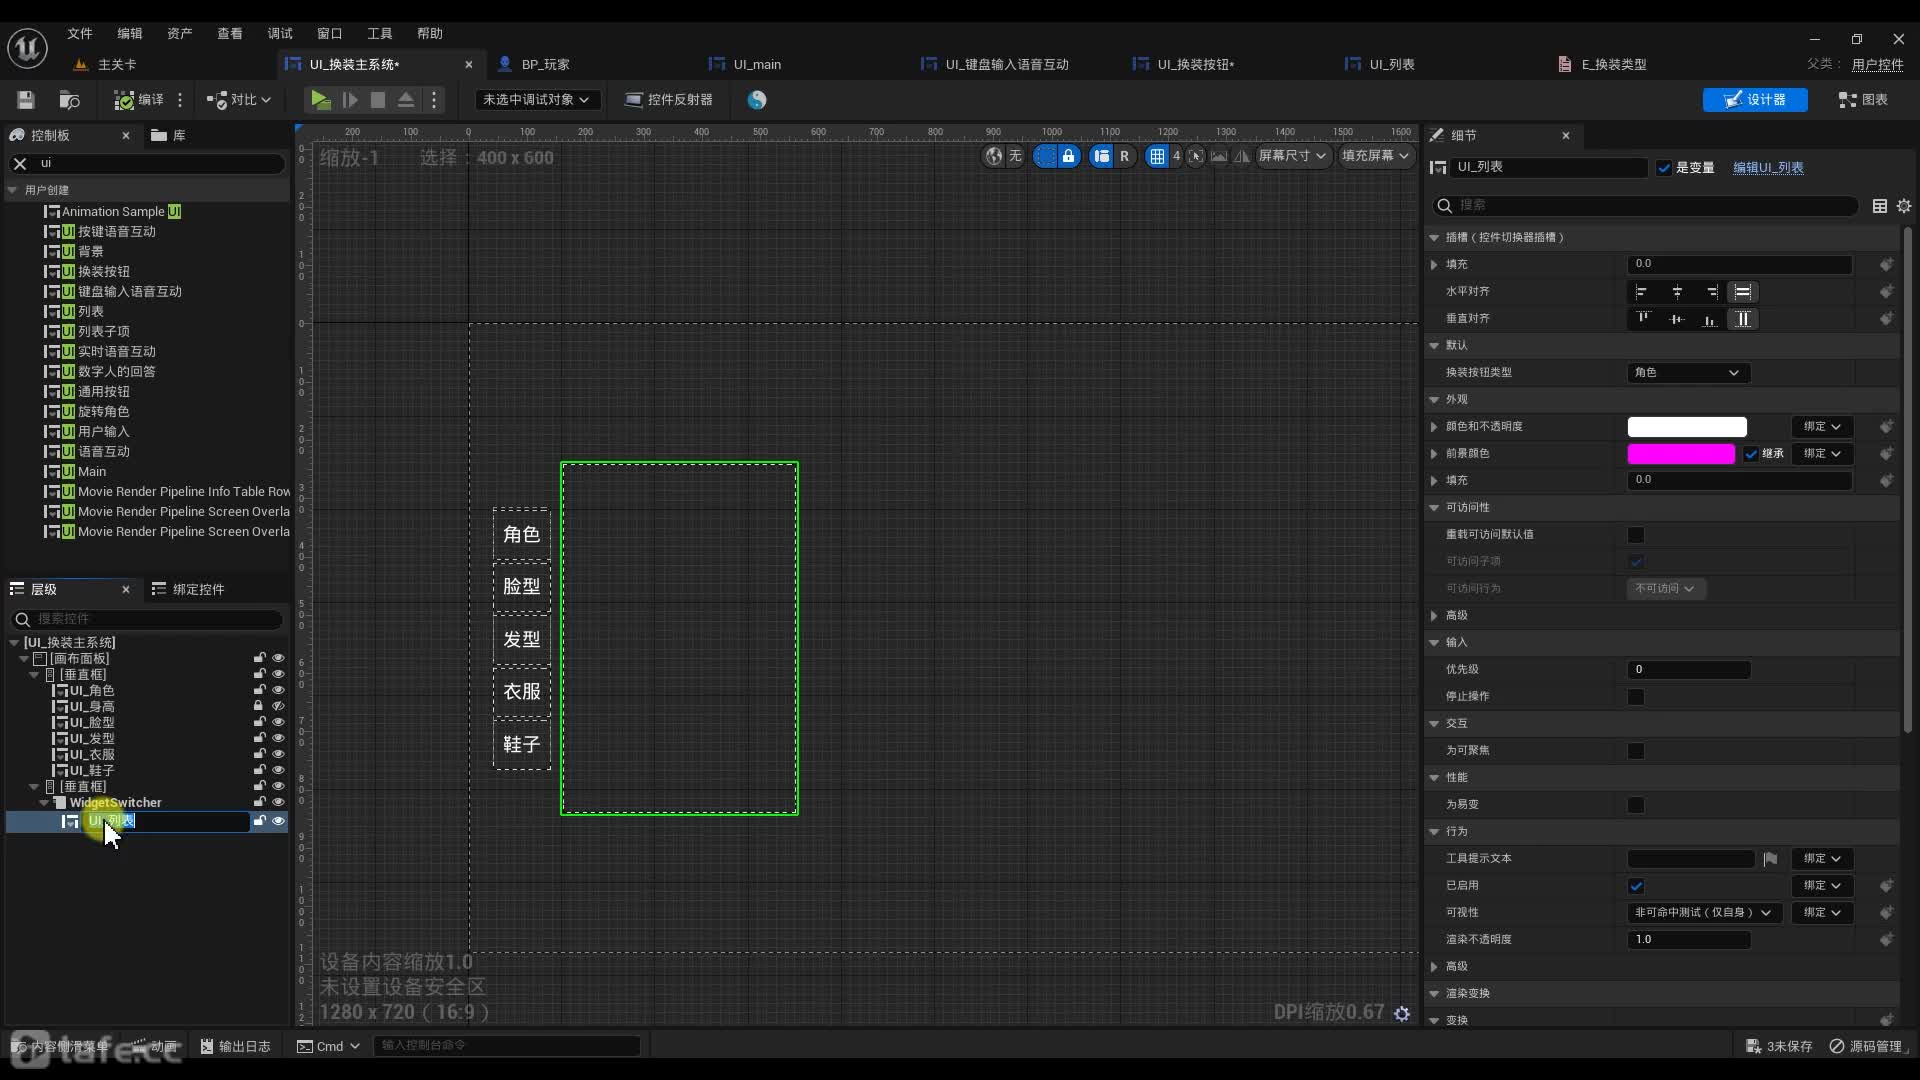Click the Eject icon in play controls
1920x1080 pixels.
[406, 100]
